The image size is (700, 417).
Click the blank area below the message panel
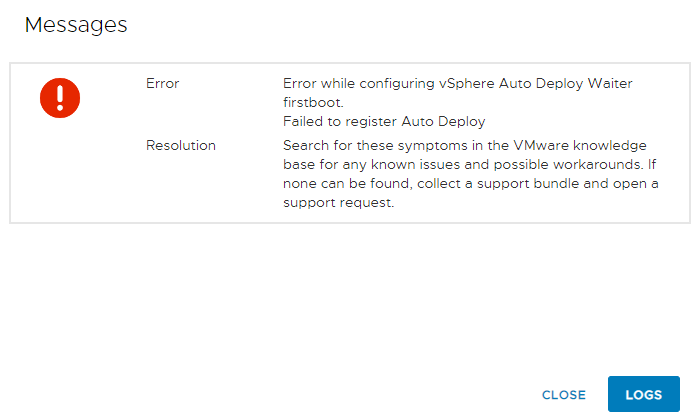tap(350, 300)
